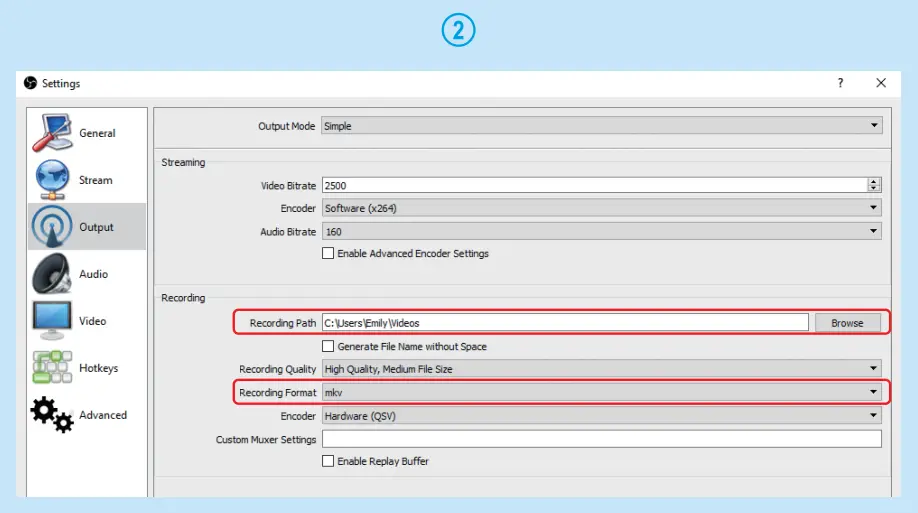The width and height of the screenshot is (918, 513).
Task: Expand the Recording Format mkv dropdown
Action: pyautogui.click(x=601, y=393)
